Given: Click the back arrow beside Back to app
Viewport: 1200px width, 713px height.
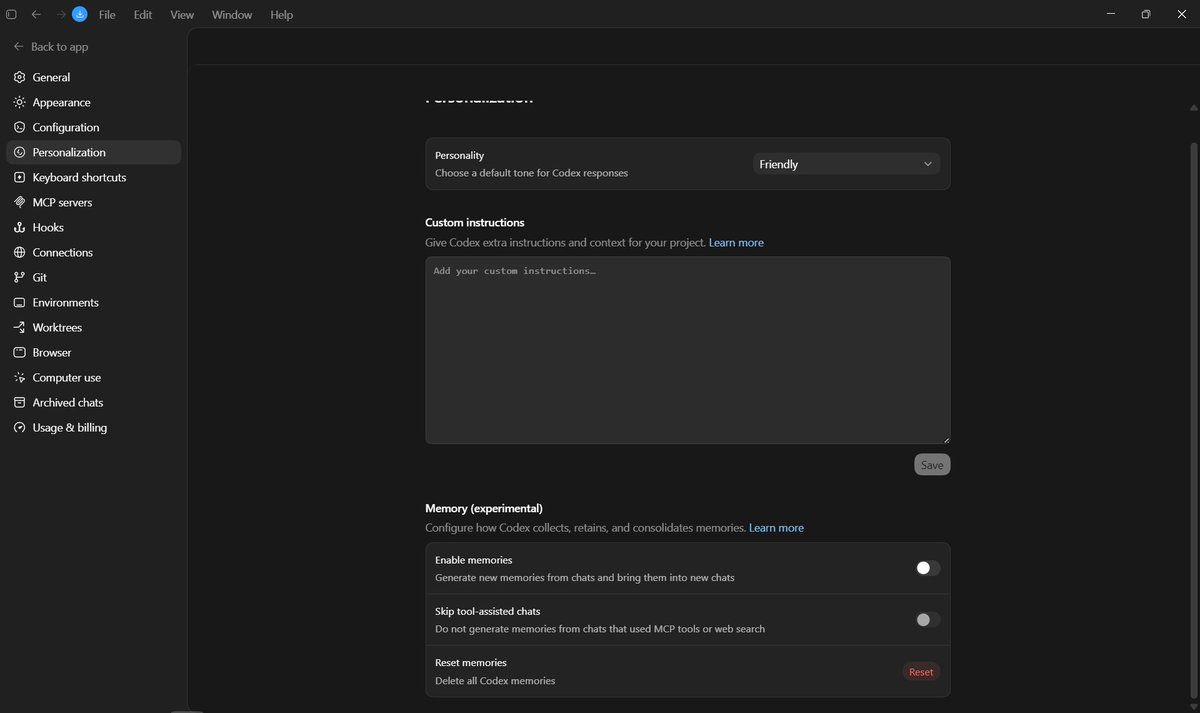Looking at the screenshot, I should point(19,47).
